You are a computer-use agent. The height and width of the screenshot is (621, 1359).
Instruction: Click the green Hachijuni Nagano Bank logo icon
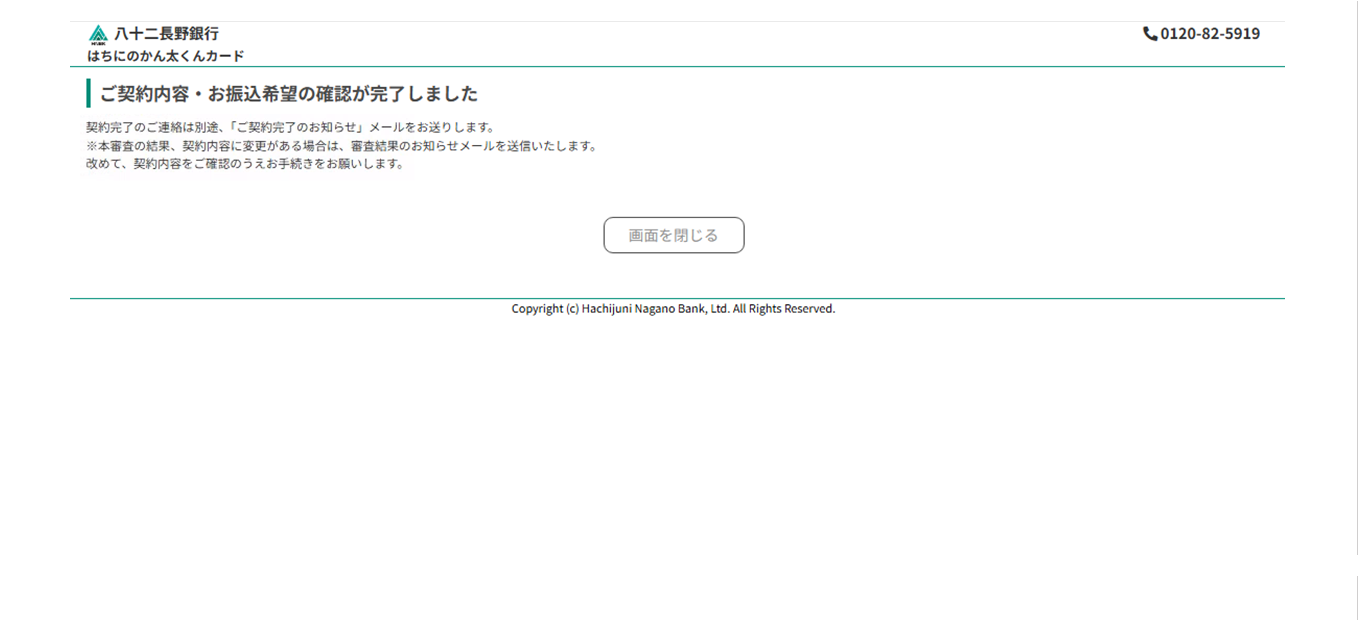click(98, 35)
